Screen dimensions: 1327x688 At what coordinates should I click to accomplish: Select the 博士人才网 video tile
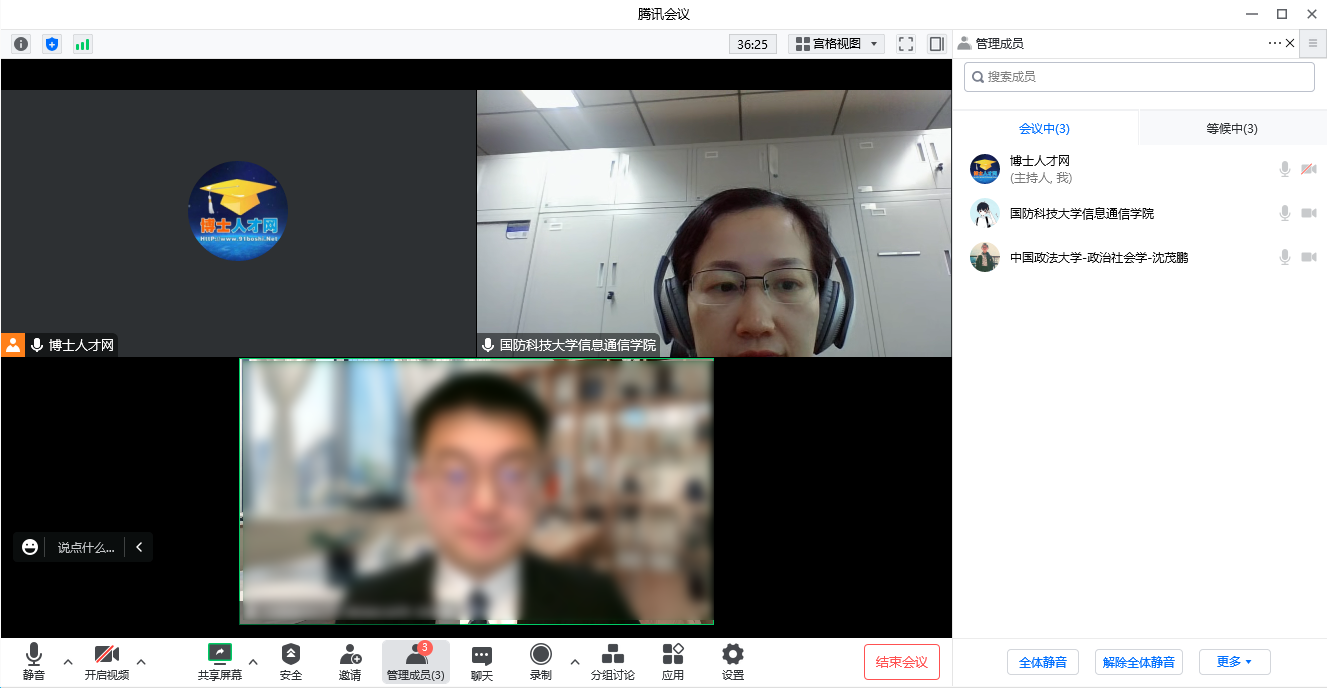[x=238, y=223]
